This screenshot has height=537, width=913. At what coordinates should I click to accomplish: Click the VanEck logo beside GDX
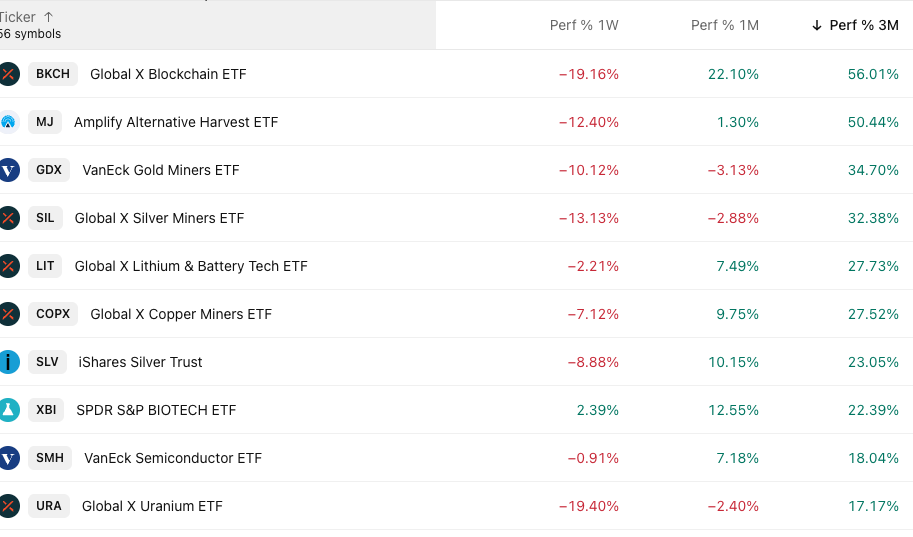pos(9,170)
